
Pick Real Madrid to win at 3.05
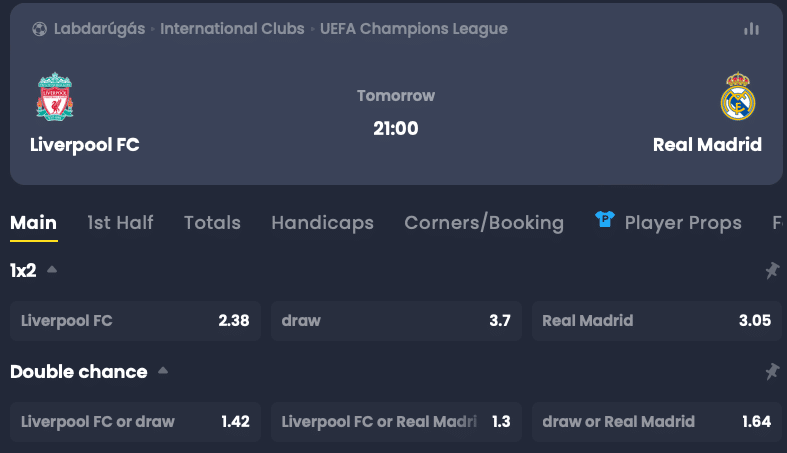(656, 321)
